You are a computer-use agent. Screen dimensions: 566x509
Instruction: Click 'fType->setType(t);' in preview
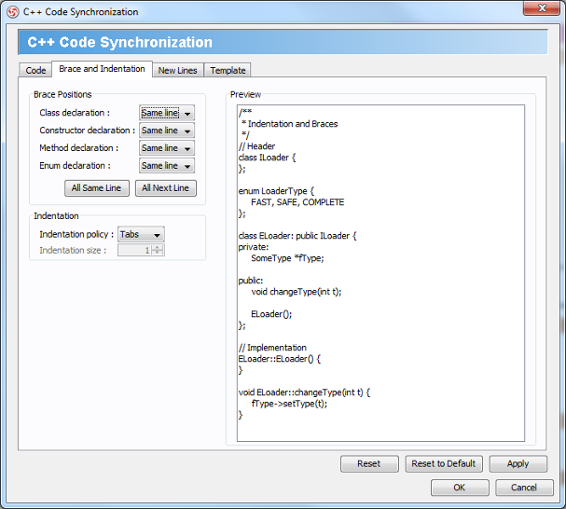(289, 404)
